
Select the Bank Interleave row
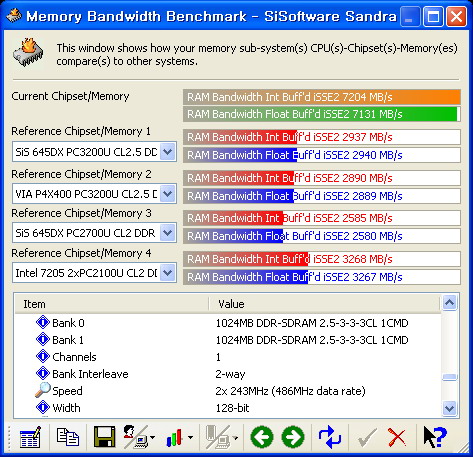[x=228, y=374]
